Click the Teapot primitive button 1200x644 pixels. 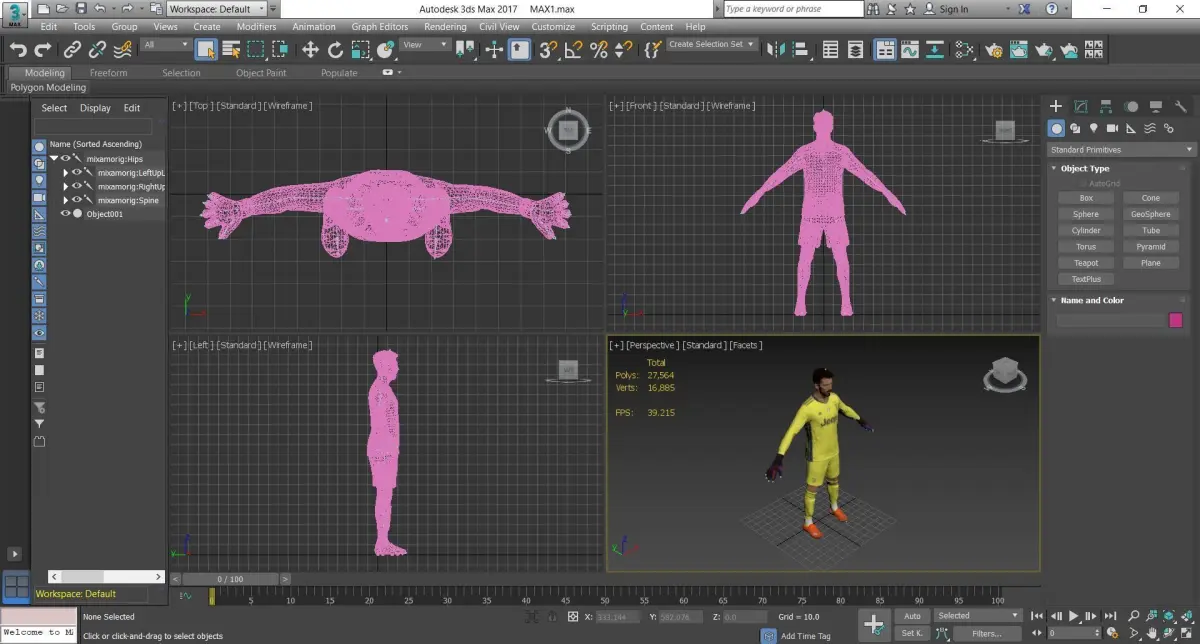1086,263
